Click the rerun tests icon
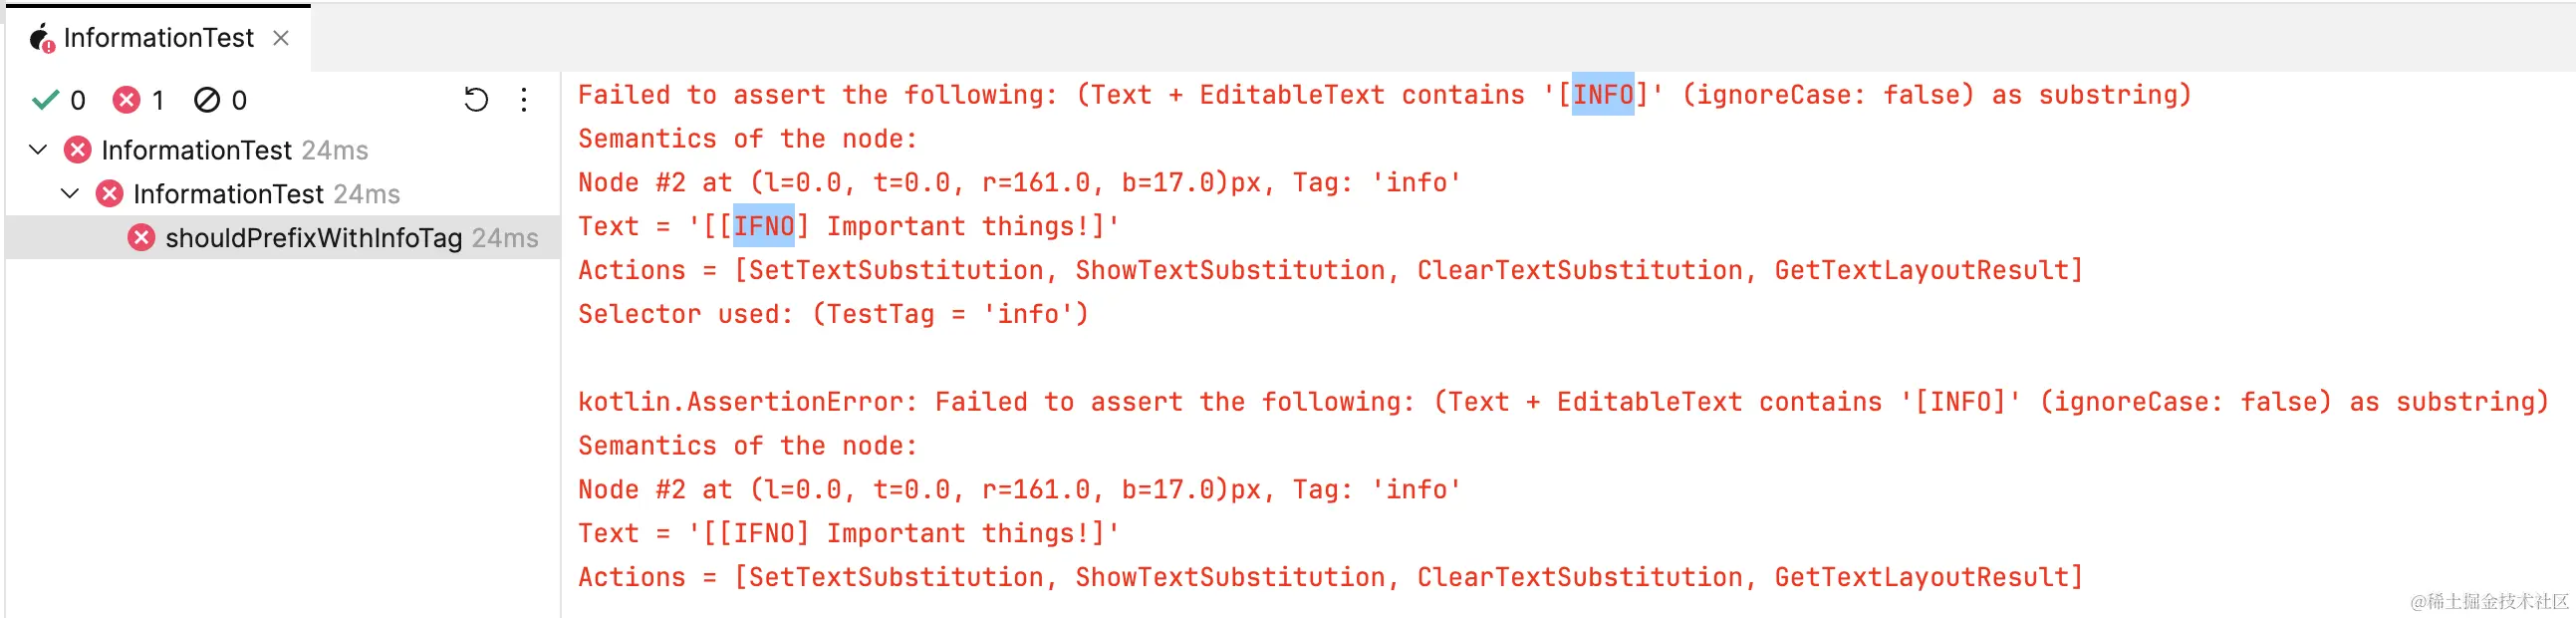 [x=476, y=100]
